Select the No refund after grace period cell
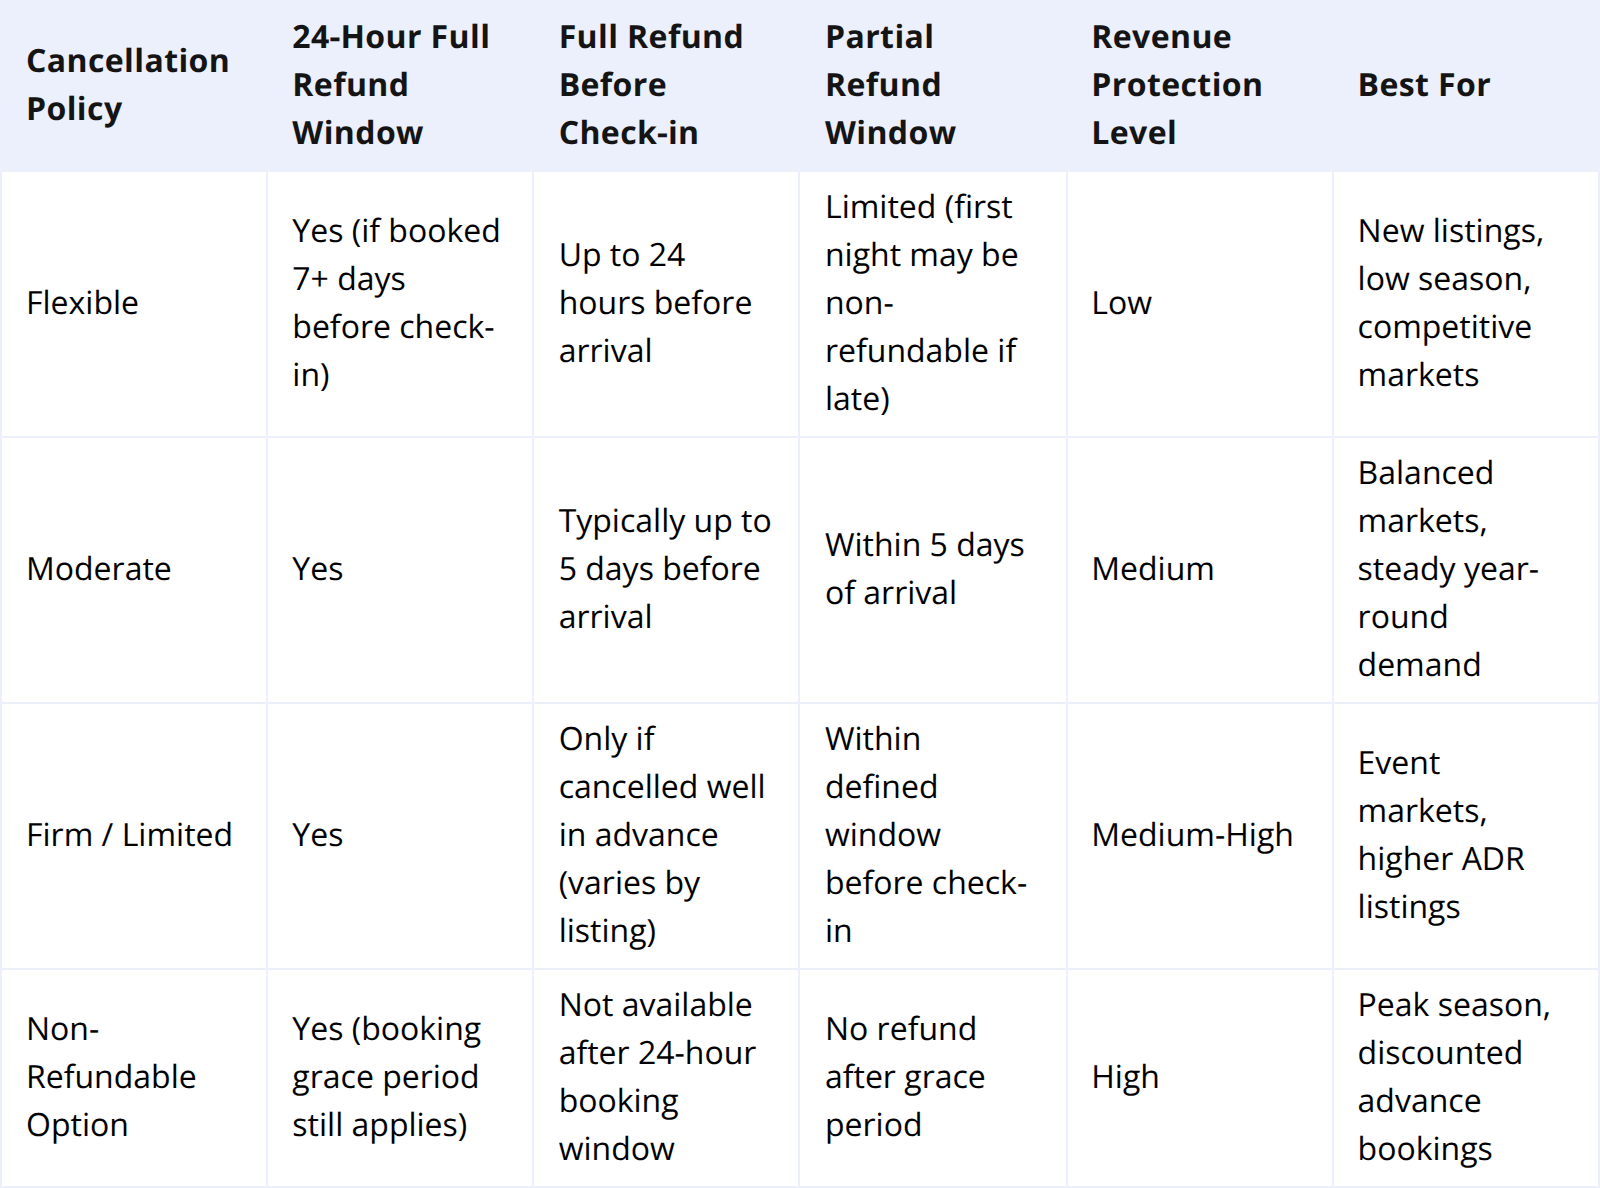This screenshot has width=1600, height=1188. [x=905, y=1077]
